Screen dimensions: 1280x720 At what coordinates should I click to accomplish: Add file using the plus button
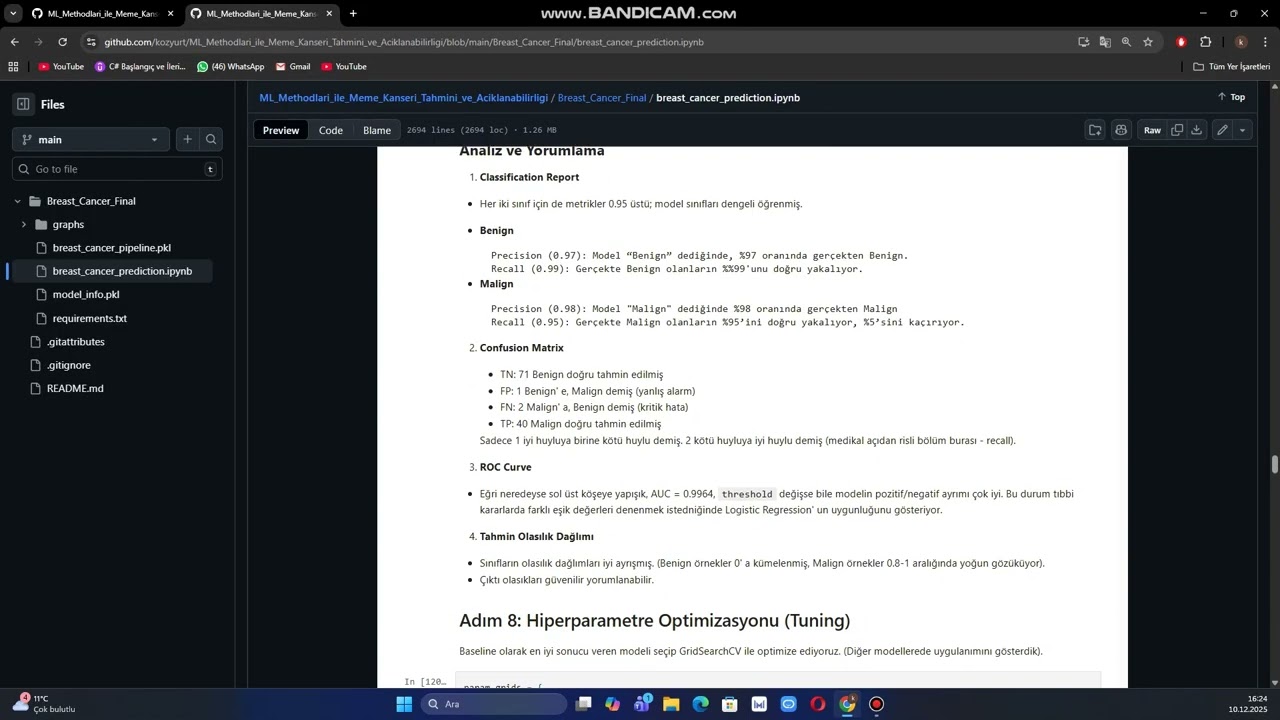(187, 140)
